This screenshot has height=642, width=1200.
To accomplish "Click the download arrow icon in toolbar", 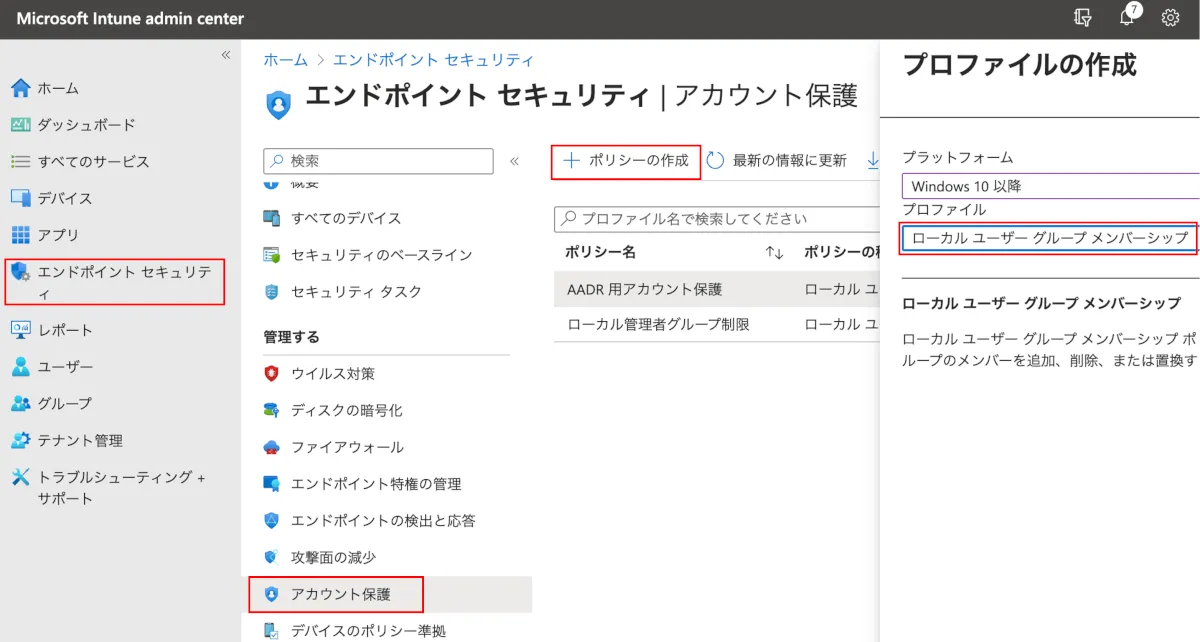I will [x=873, y=160].
